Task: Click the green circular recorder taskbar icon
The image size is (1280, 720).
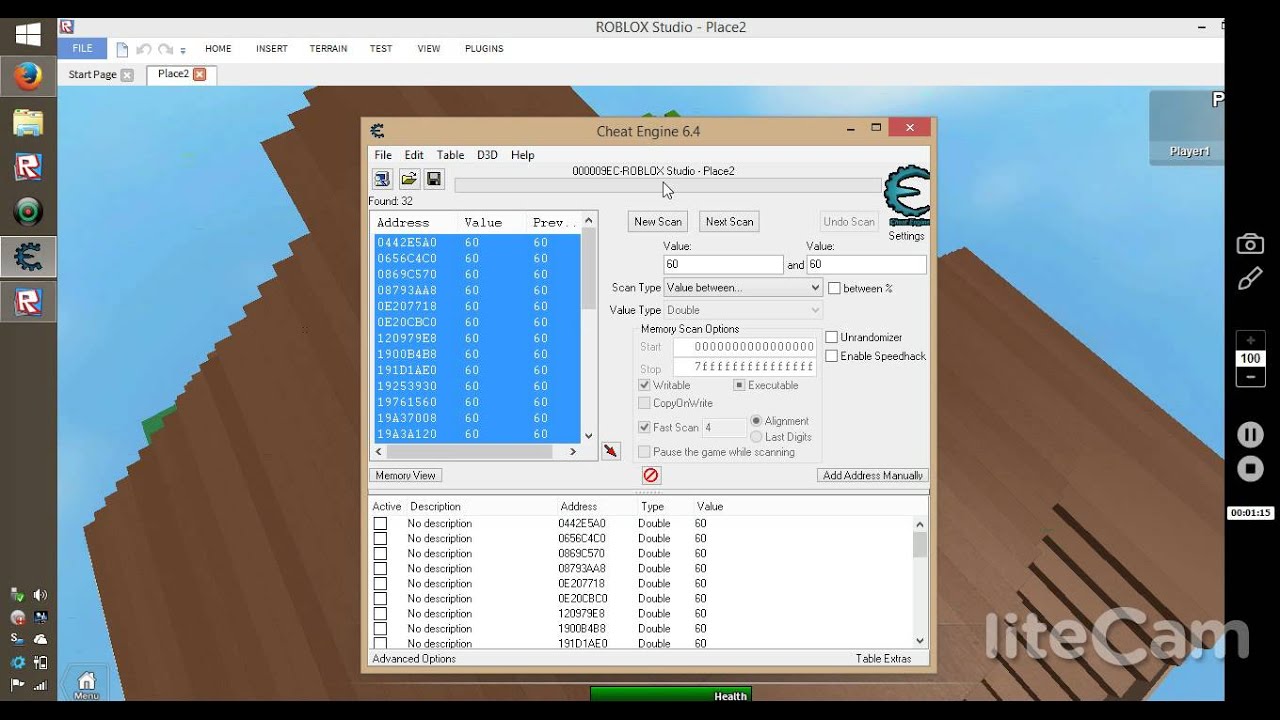Action: [x=28, y=212]
